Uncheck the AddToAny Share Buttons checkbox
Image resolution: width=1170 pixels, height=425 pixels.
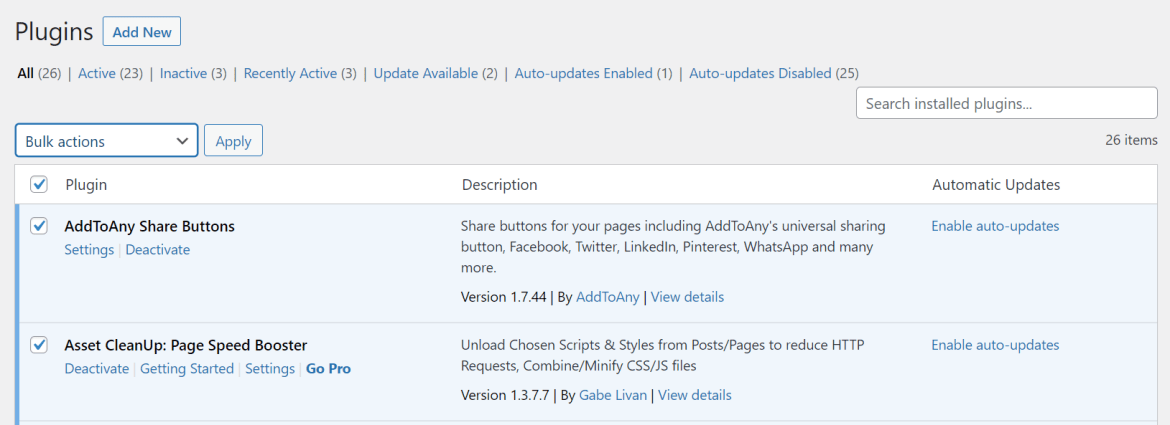point(39,226)
